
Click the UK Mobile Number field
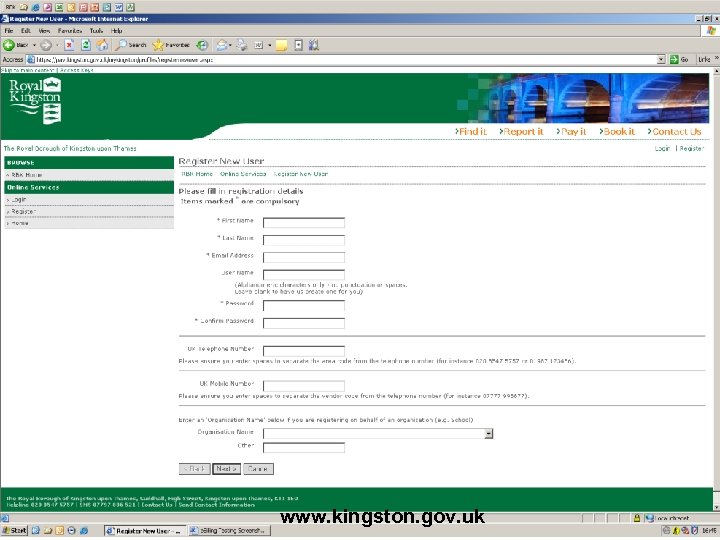click(x=304, y=386)
